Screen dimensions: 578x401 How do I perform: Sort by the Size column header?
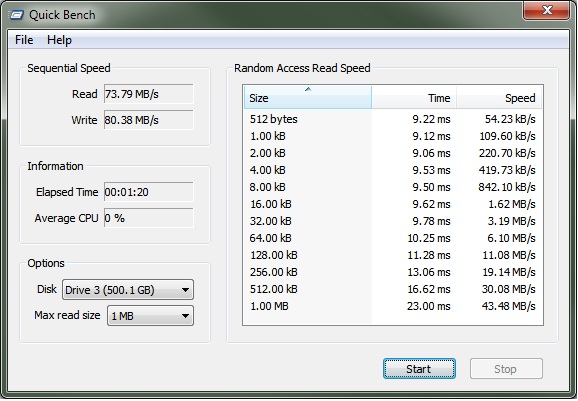tap(307, 97)
